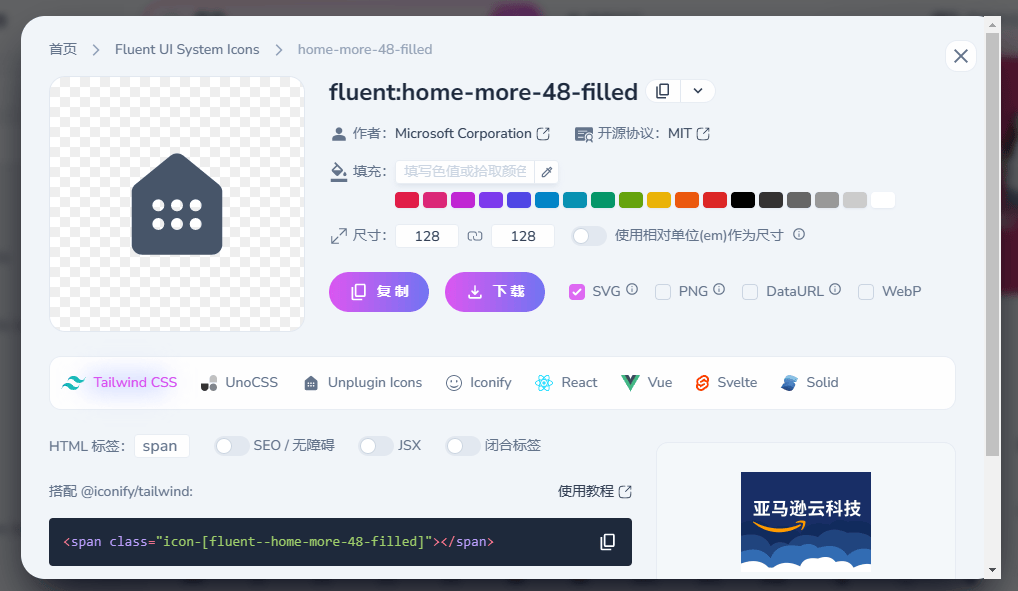Click the info icon beside the em unit option
This screenshot has height=591, width=1018.
(x=799, y=235)
